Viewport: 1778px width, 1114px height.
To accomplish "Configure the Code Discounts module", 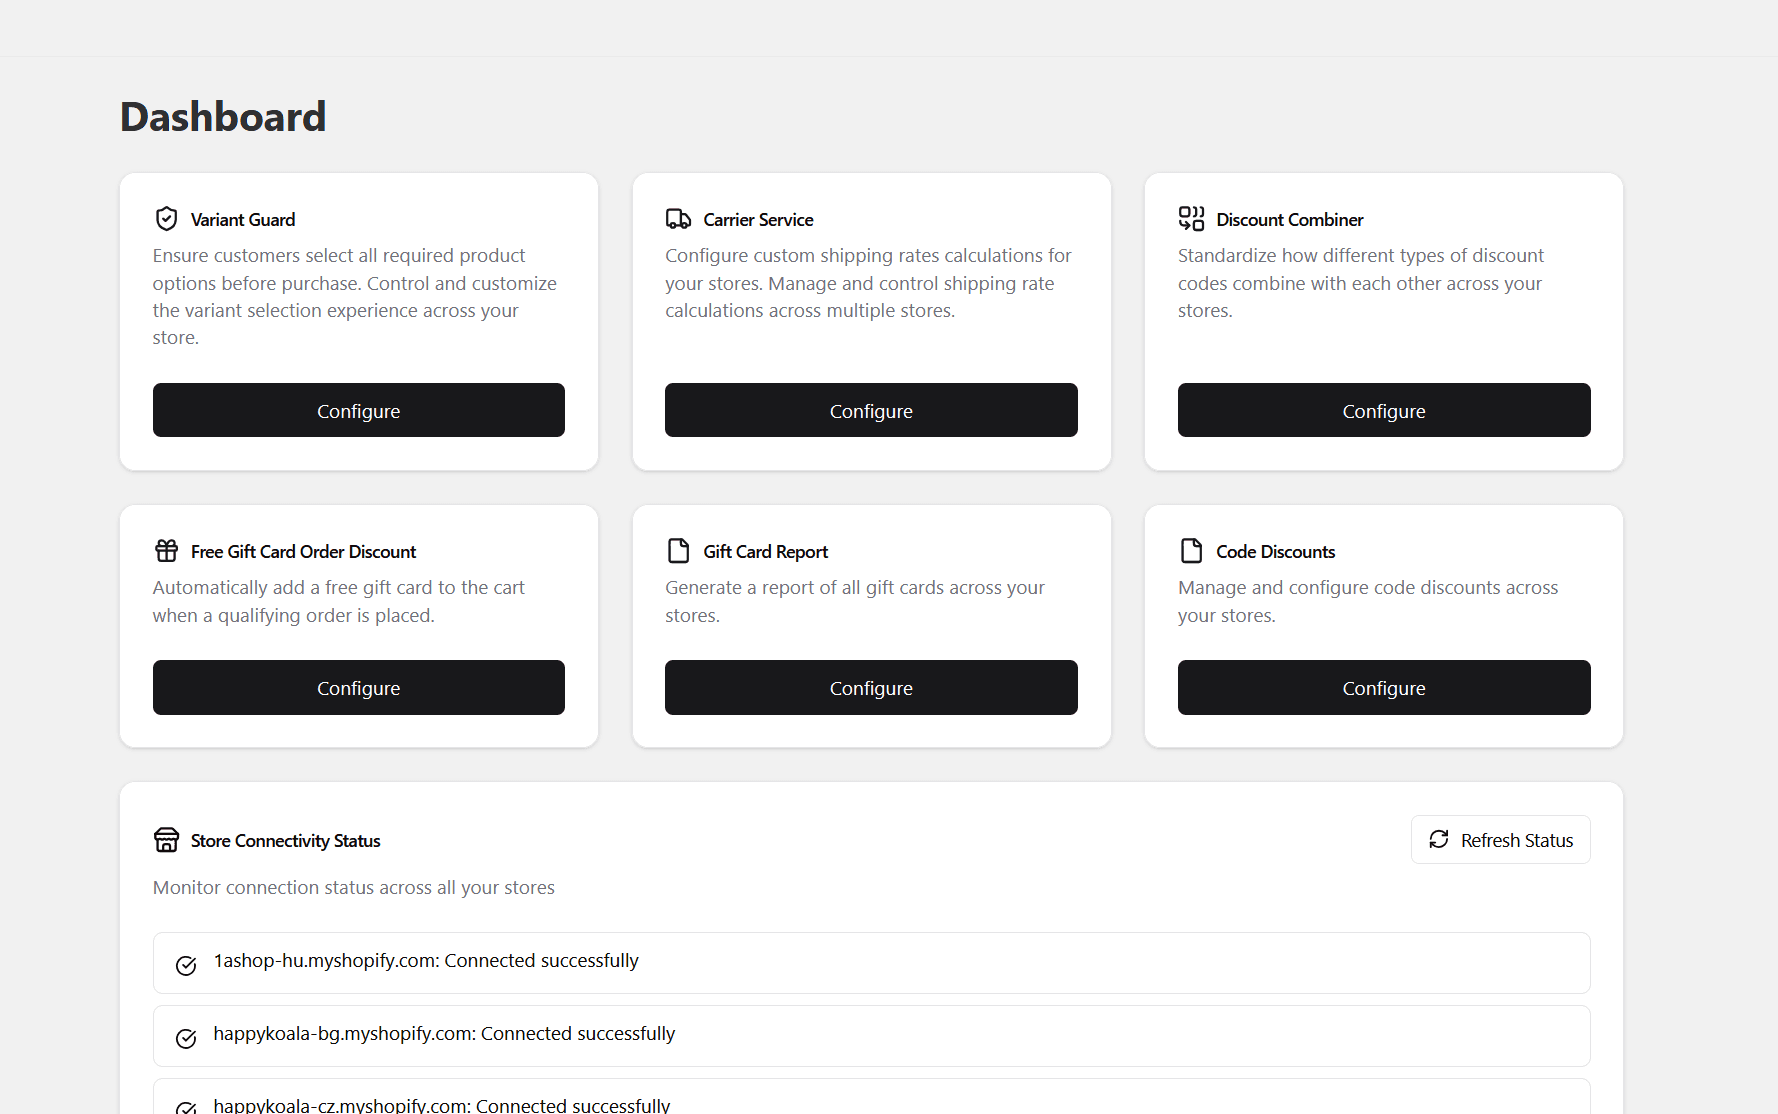I will 1384,688.
